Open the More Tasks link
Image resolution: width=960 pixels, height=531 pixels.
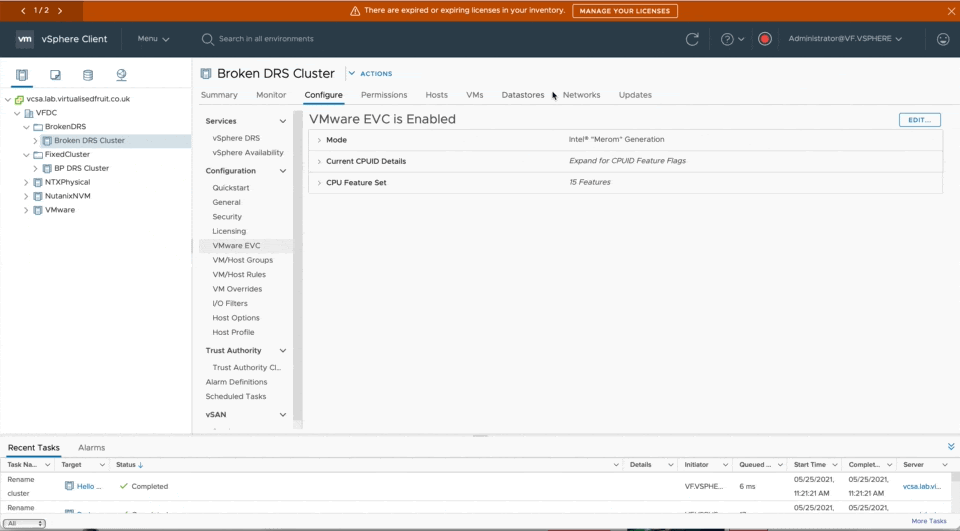tap(929, 521)
